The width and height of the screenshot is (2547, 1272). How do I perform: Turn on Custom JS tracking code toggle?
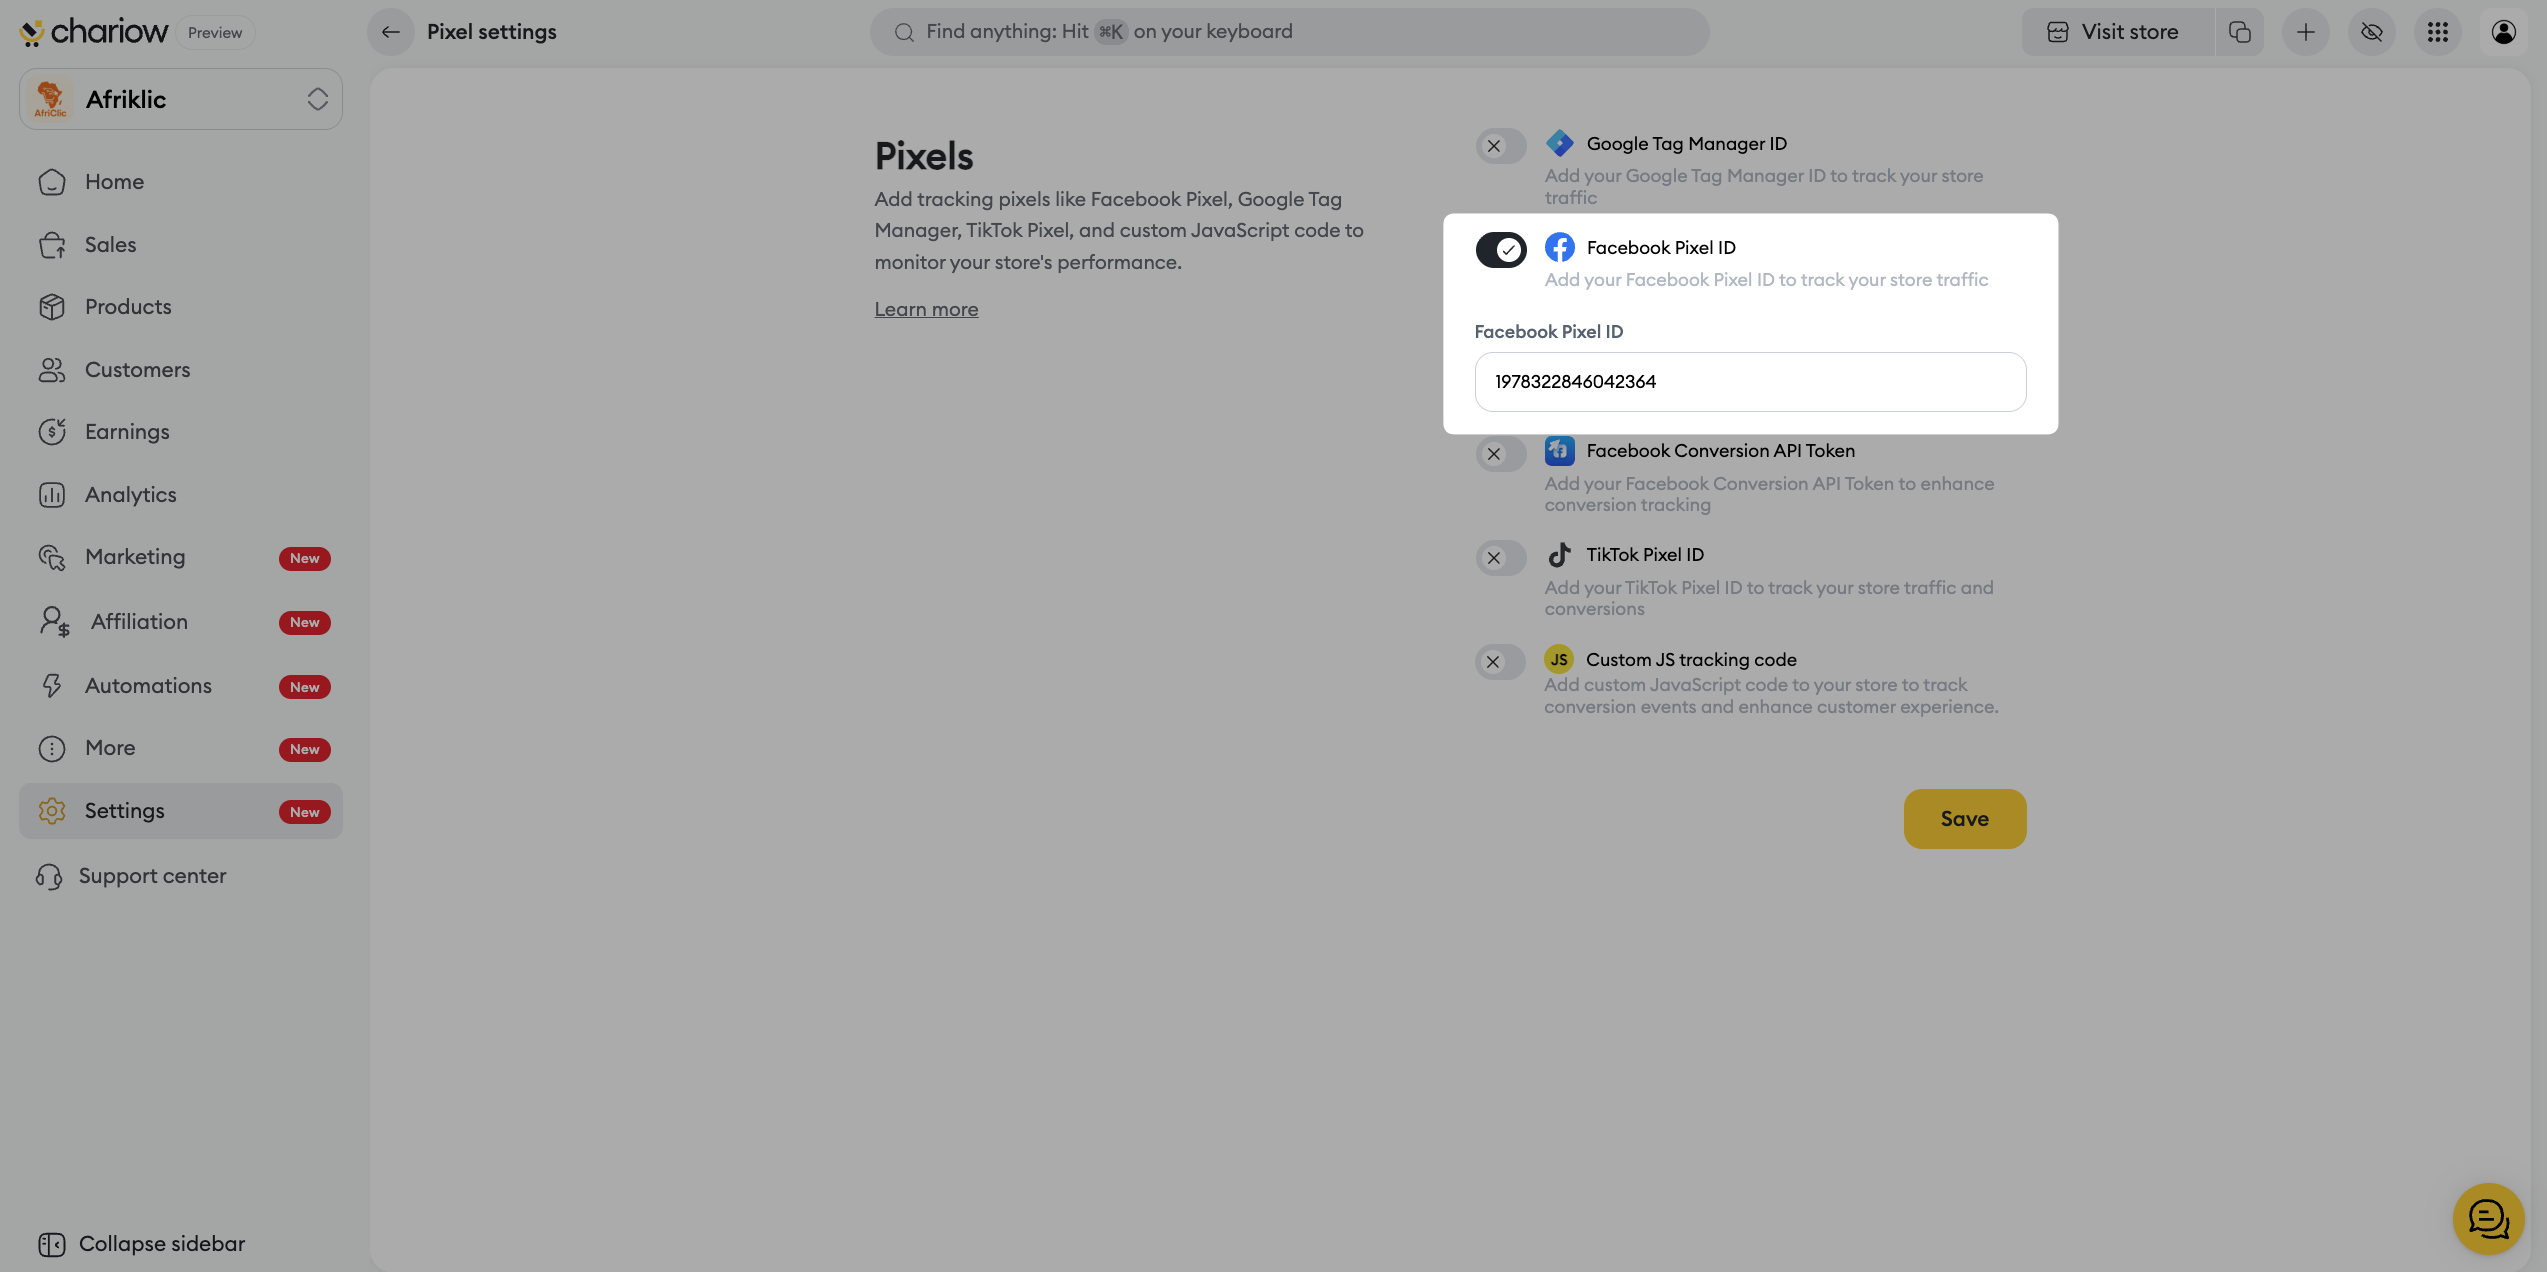(x=1500, y=662)
